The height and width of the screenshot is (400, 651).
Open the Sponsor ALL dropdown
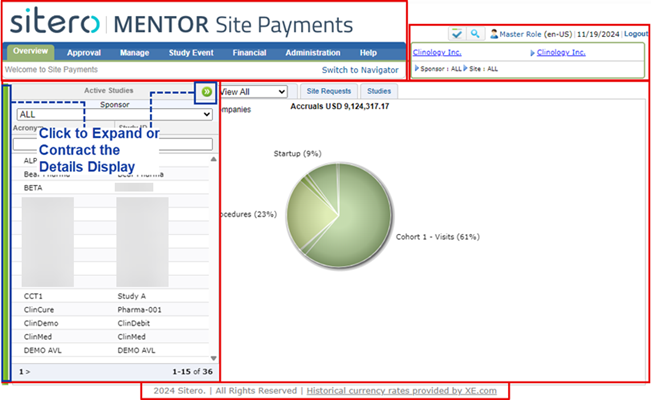(x=115, y=114)
